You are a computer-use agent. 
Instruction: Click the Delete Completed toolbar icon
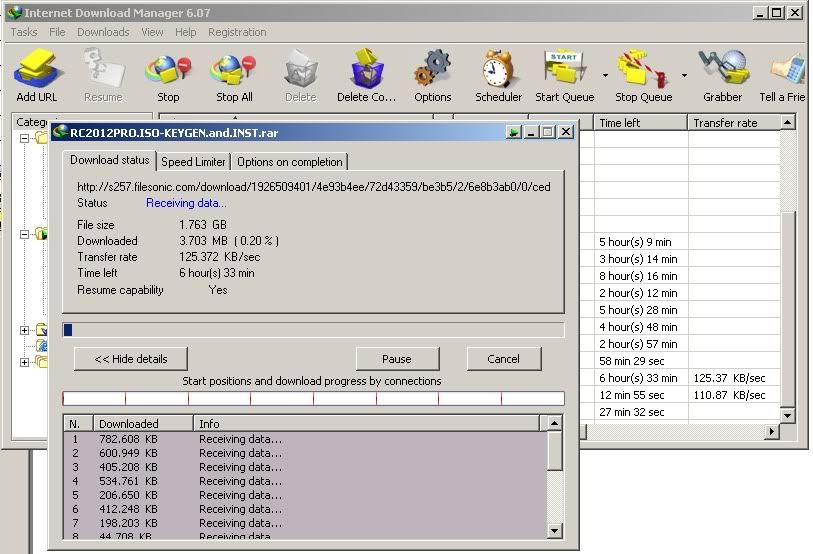367,68
